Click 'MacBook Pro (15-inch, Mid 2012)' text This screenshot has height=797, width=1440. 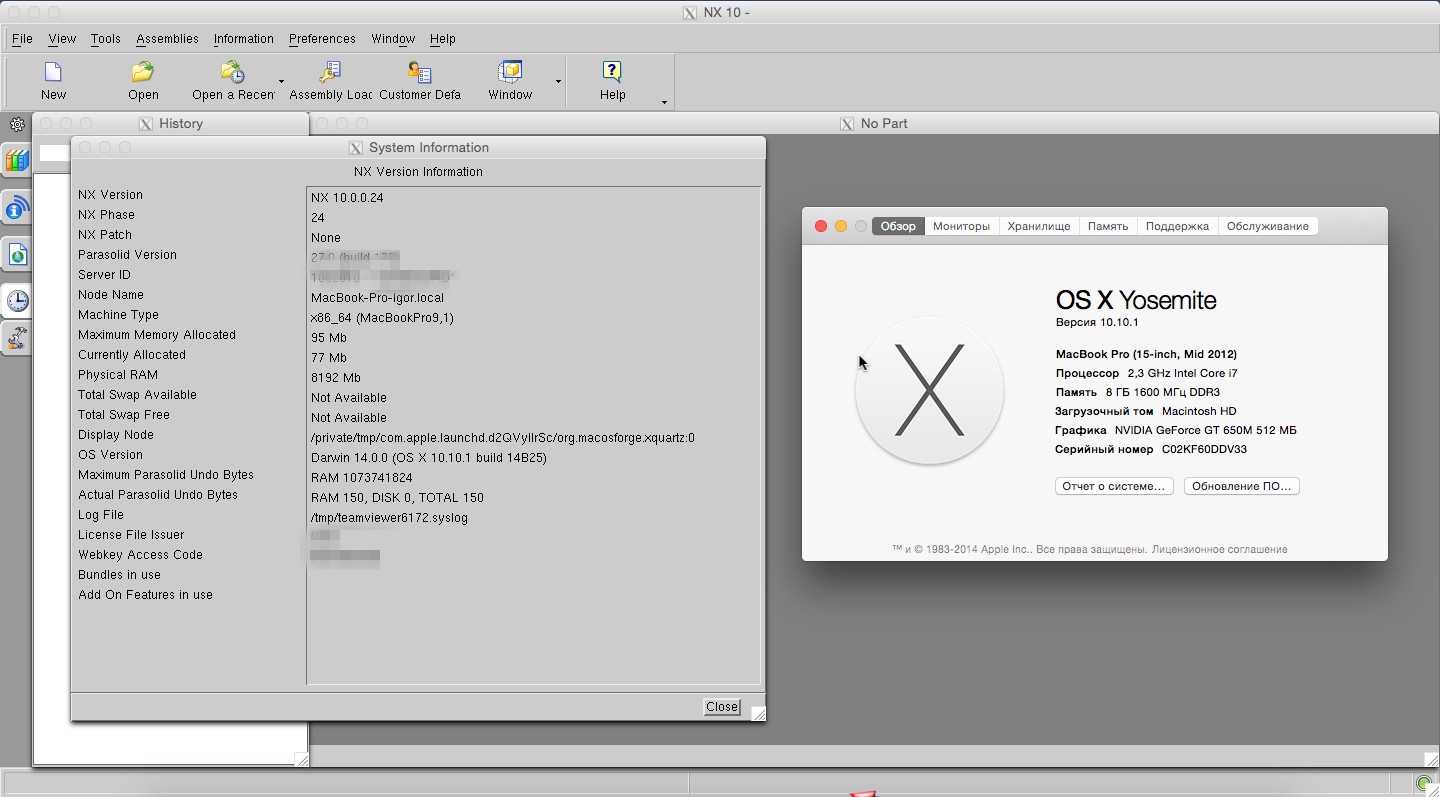click(1146, 355)
